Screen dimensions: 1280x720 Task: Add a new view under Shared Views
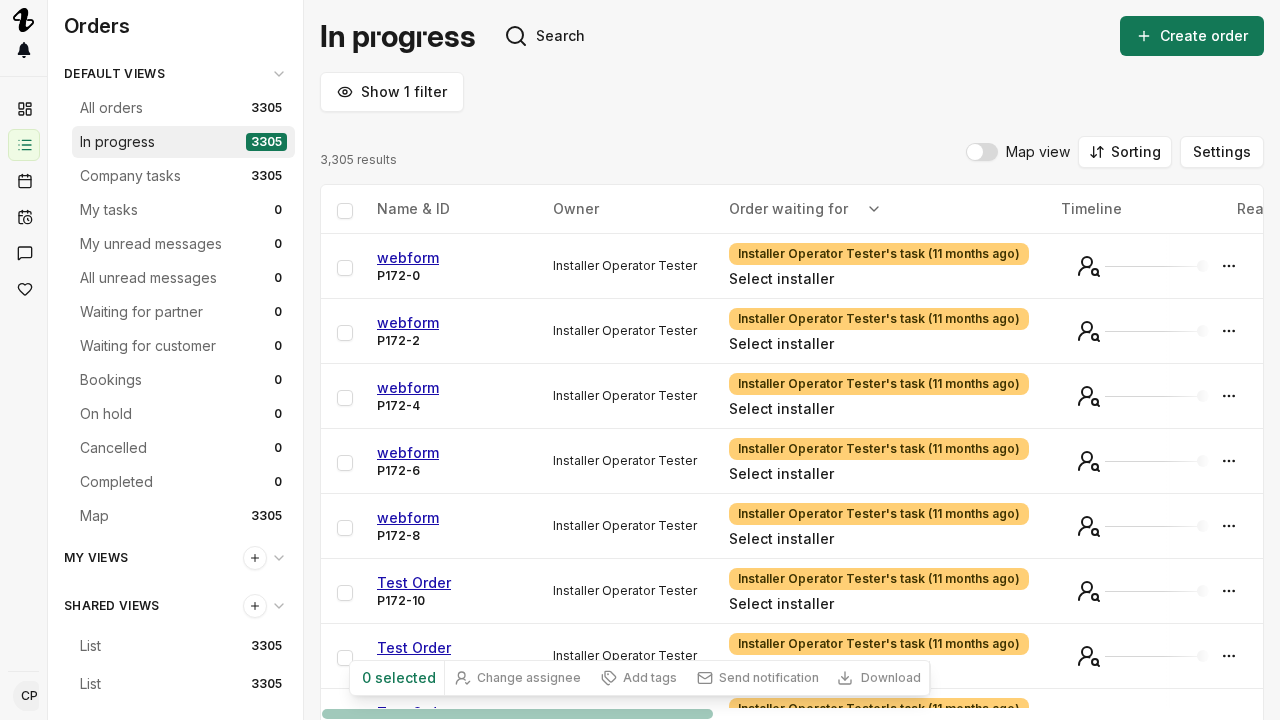point(255,606)
